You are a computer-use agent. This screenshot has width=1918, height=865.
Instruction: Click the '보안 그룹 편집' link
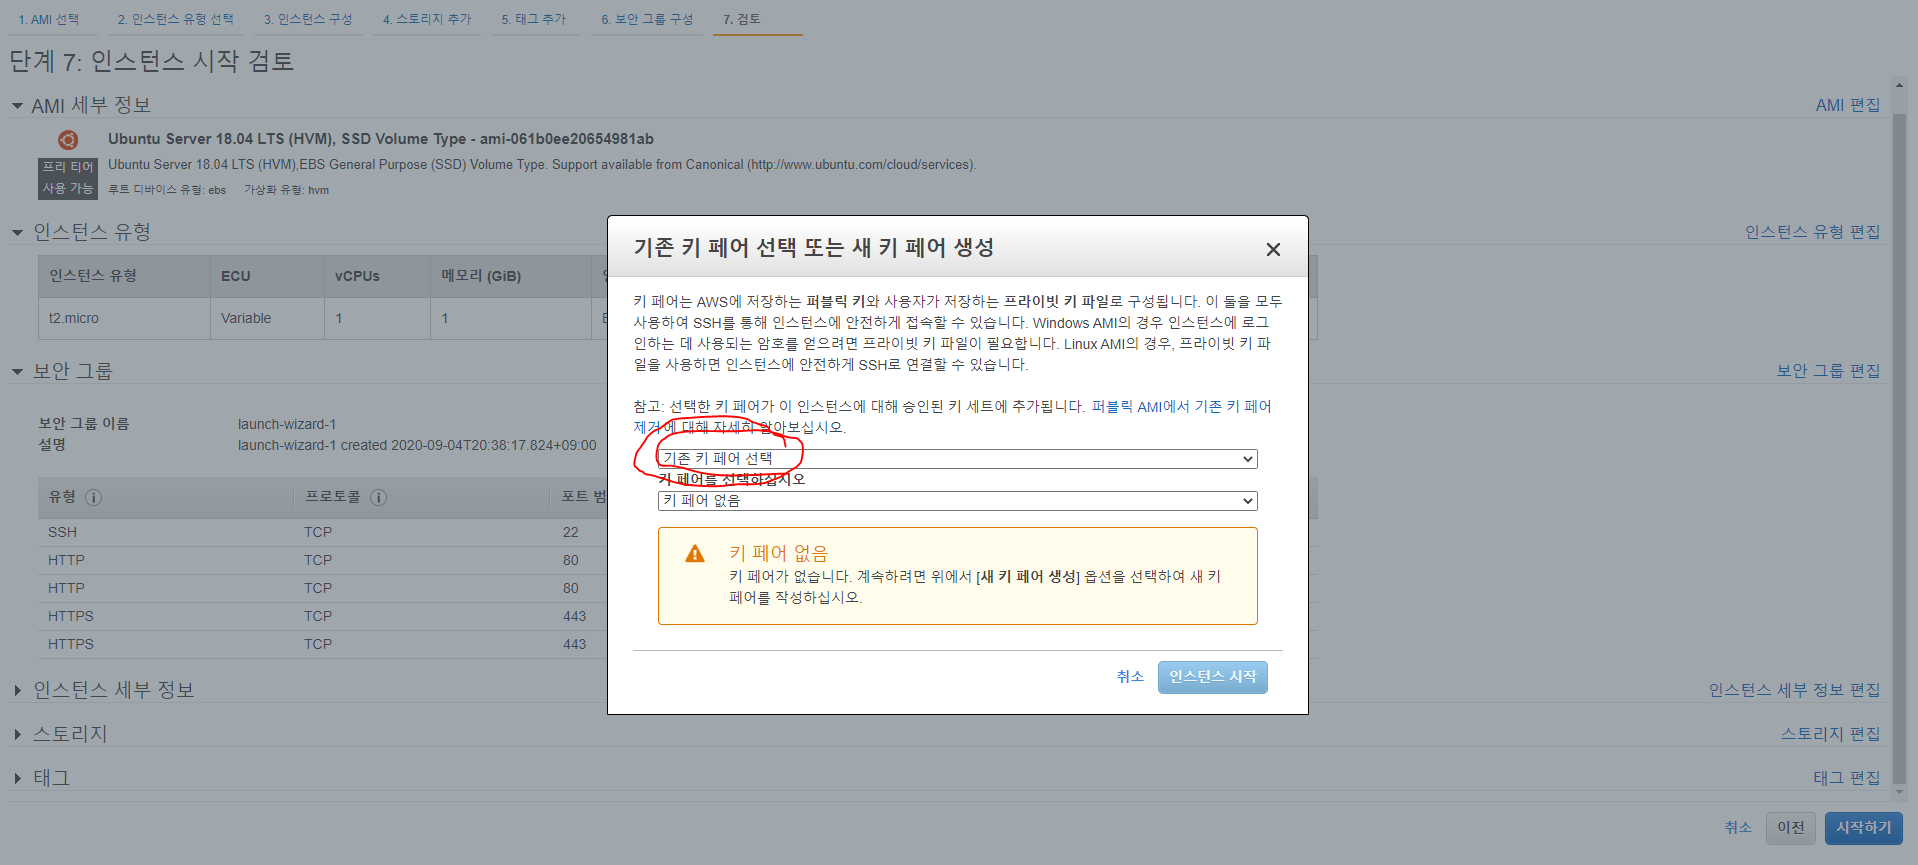(1829, 371)
